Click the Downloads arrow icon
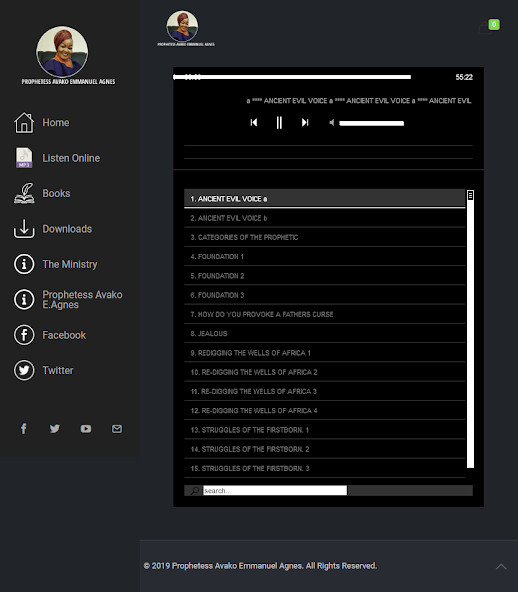 click(x=24, y=229)
